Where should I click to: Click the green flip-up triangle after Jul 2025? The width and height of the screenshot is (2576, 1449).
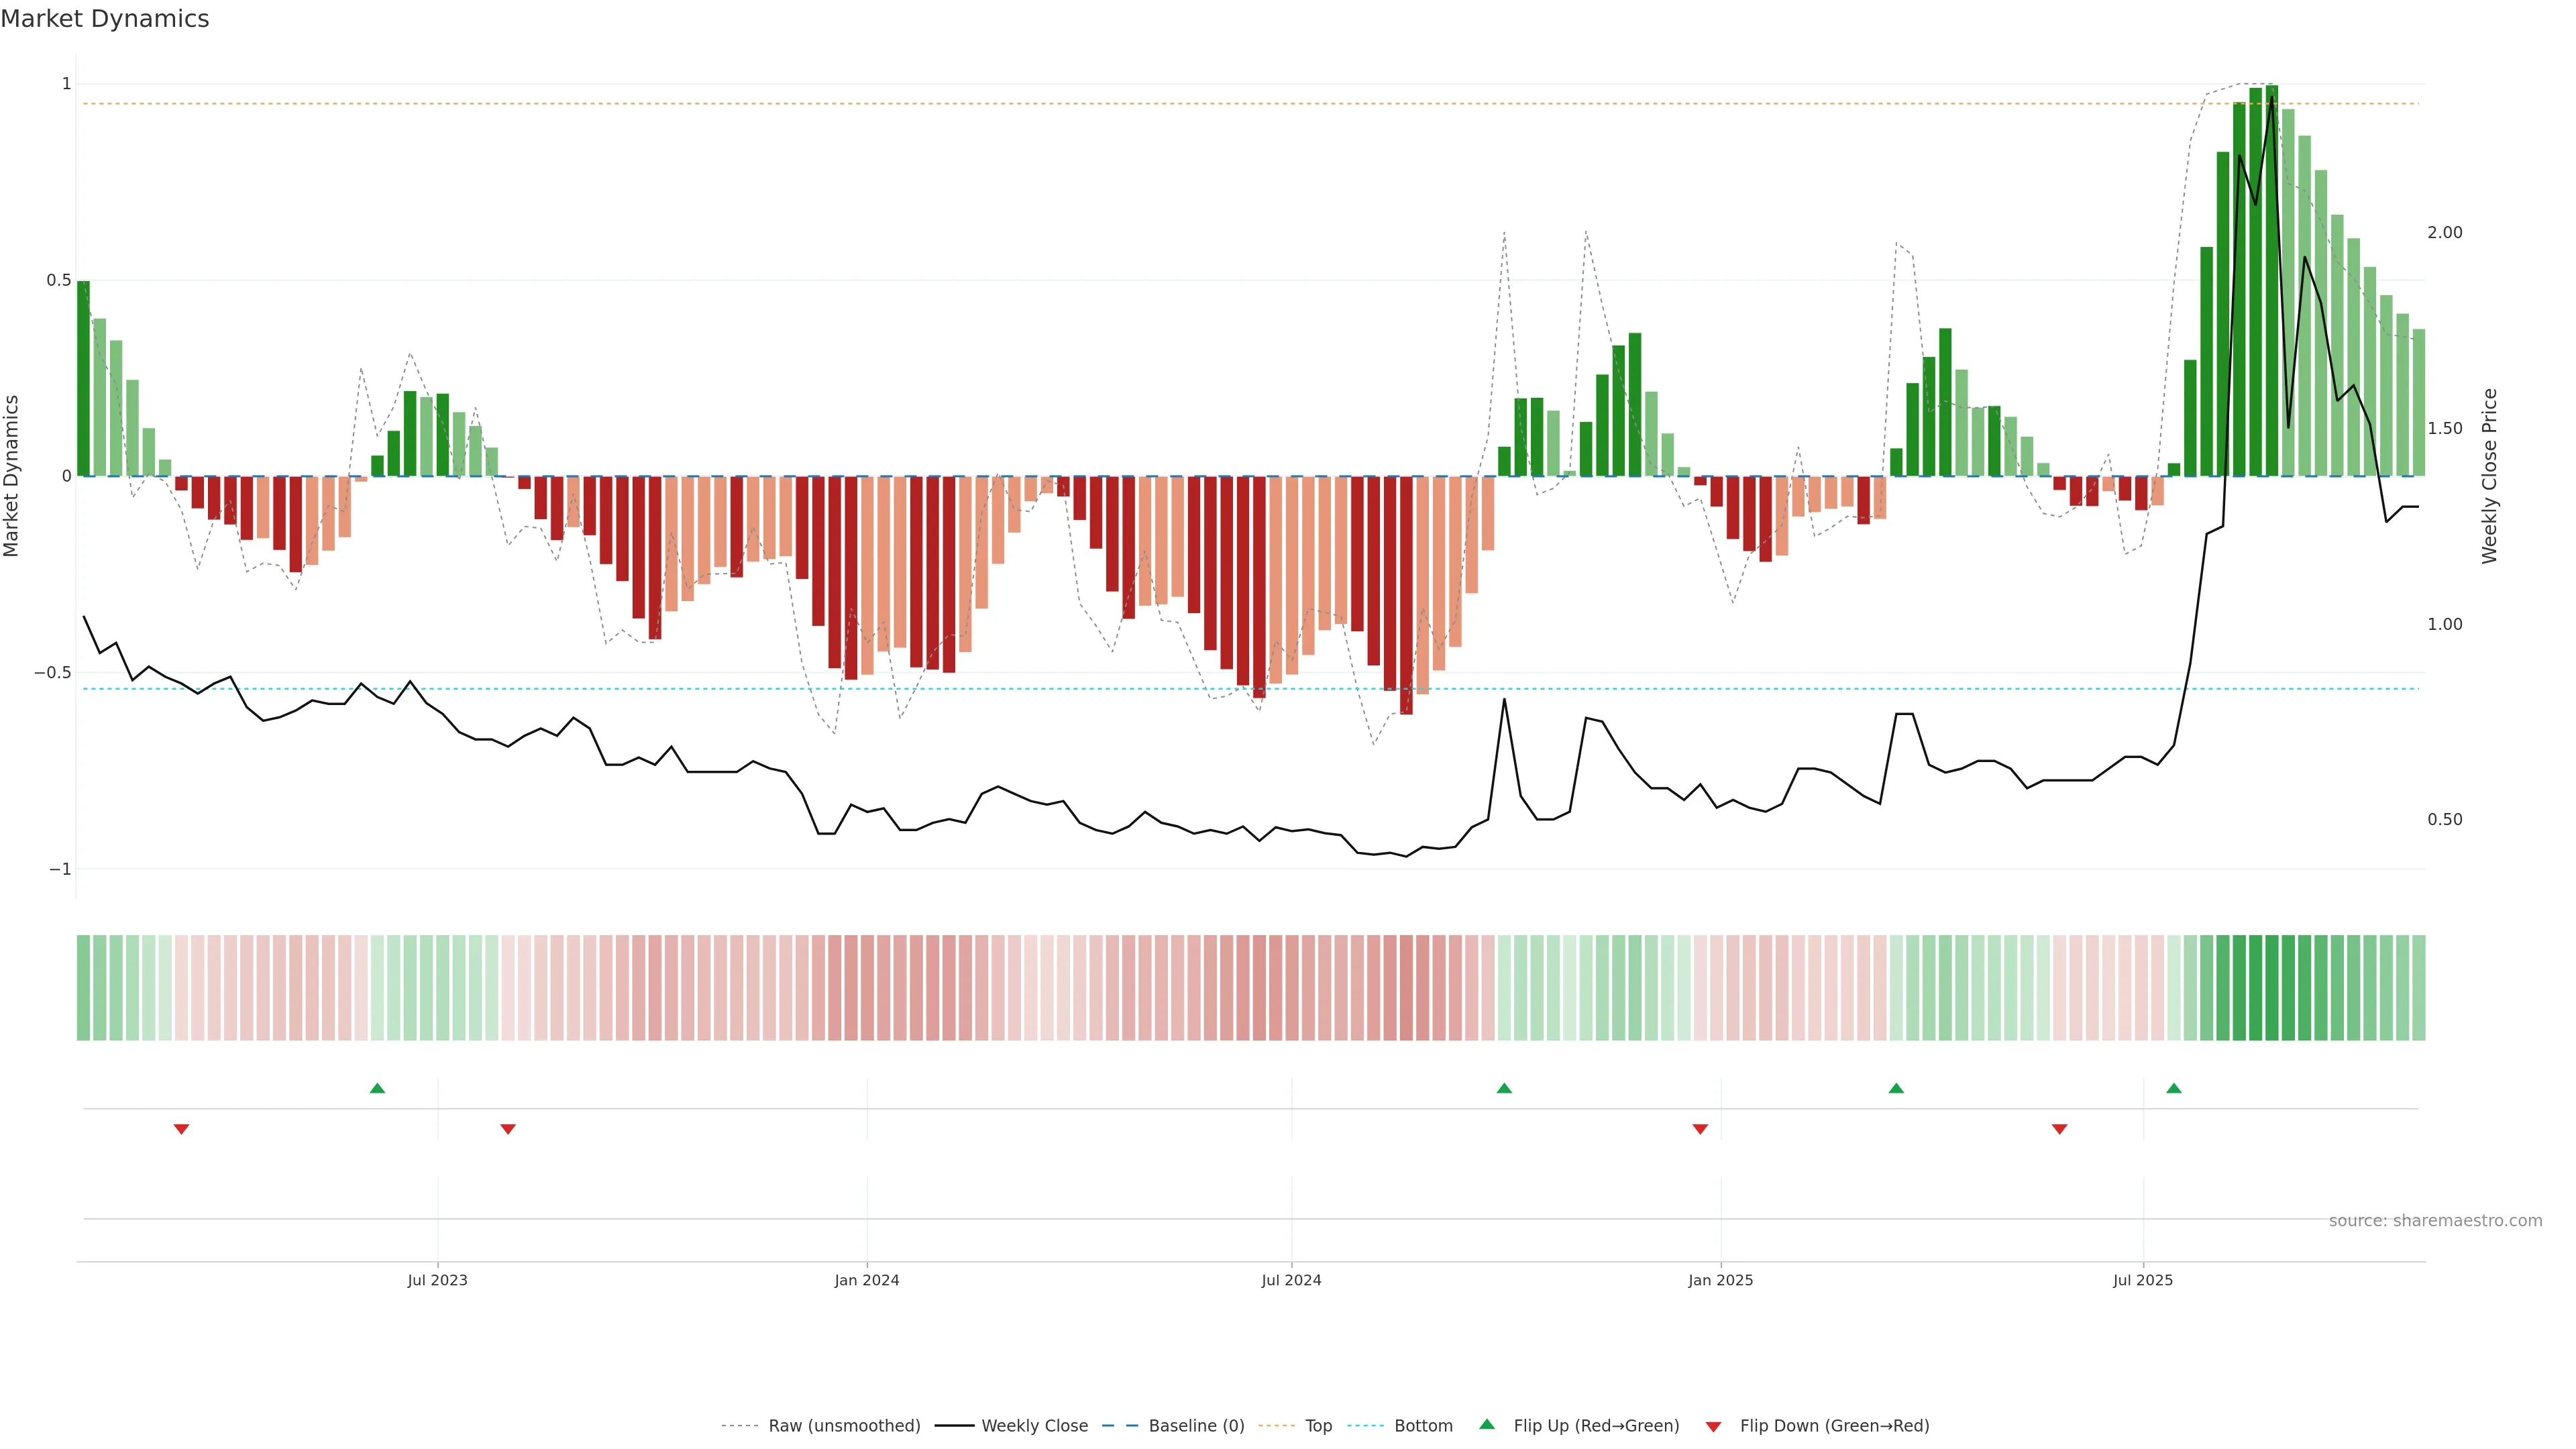2174,1088
